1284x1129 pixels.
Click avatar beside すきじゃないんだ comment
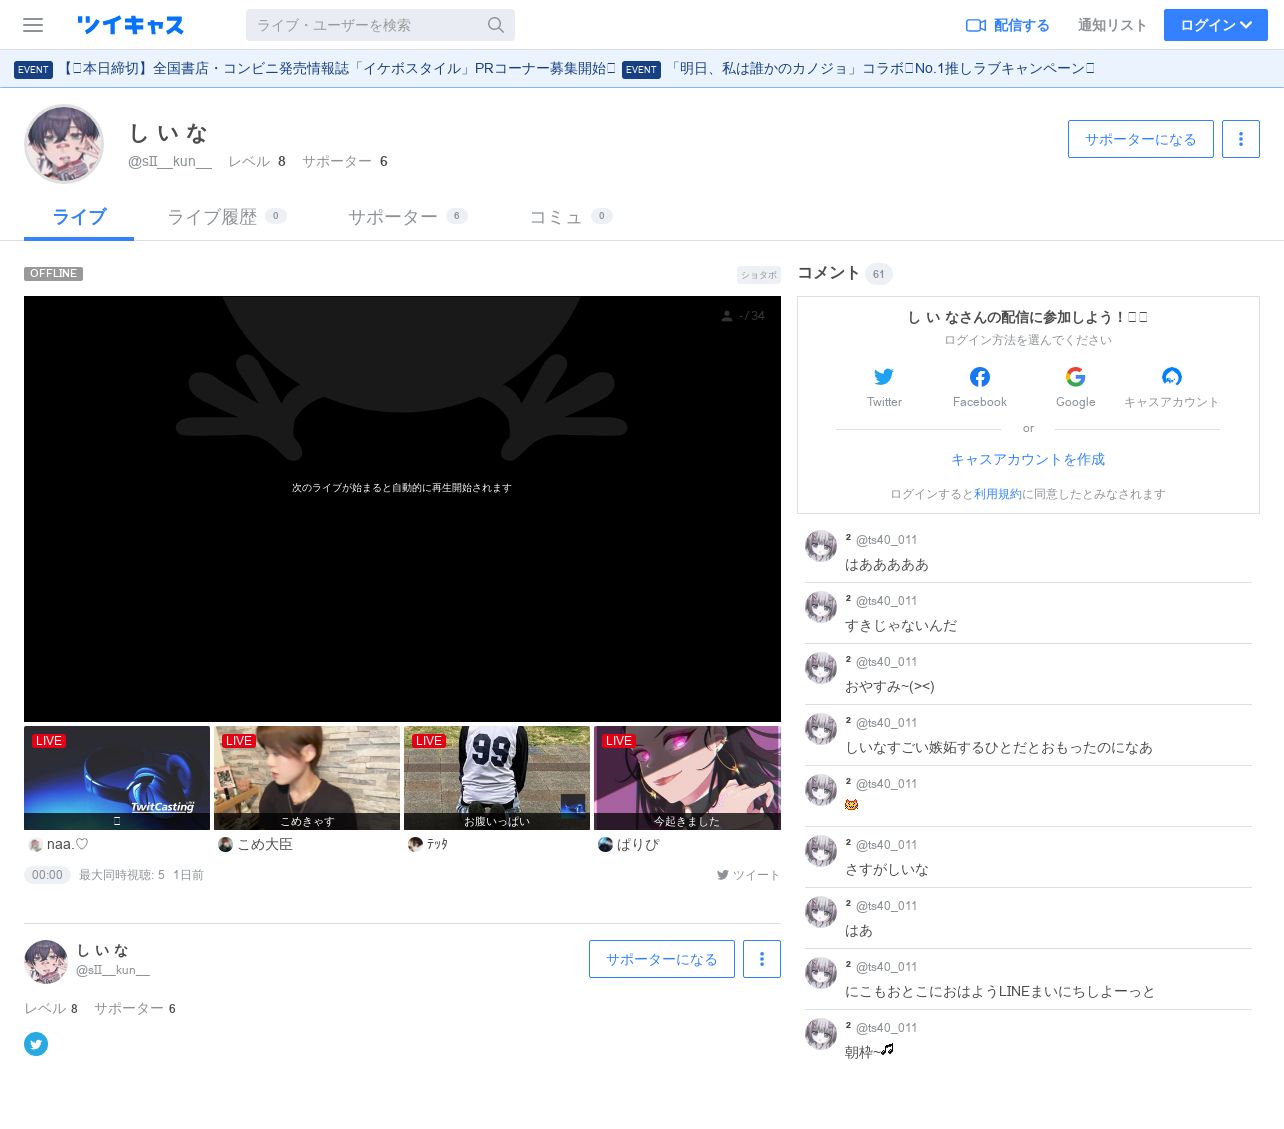(821, 607)
